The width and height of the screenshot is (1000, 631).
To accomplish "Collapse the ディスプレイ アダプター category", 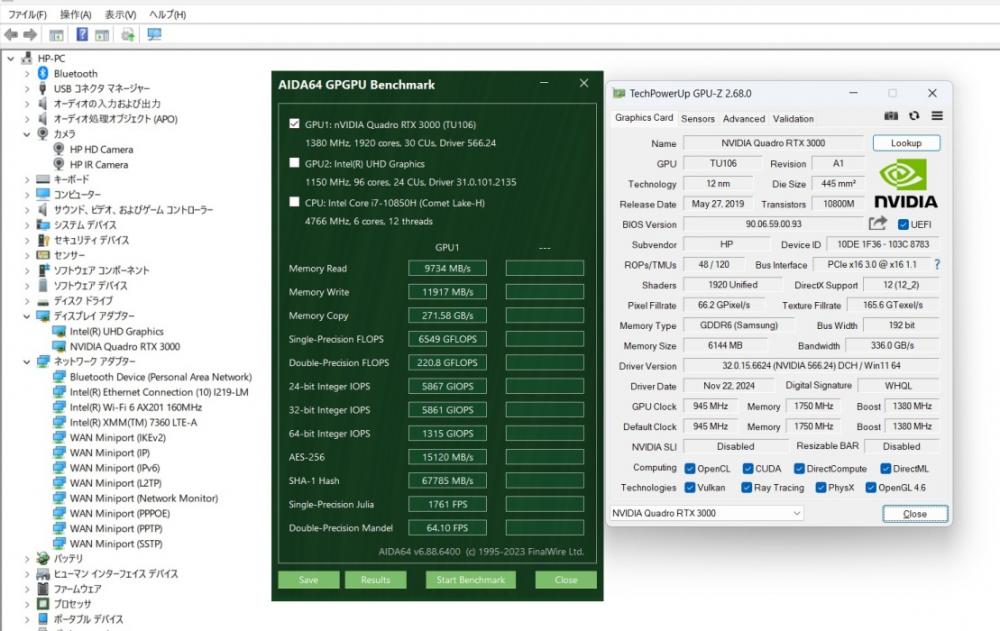I will point(27,316).
